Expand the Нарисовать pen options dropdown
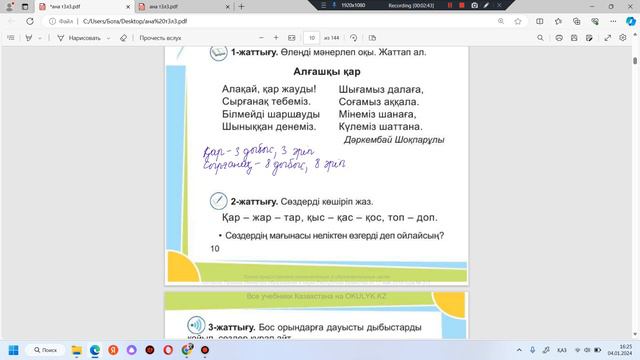This screenshot has width=640, height=360. (109, 38)
